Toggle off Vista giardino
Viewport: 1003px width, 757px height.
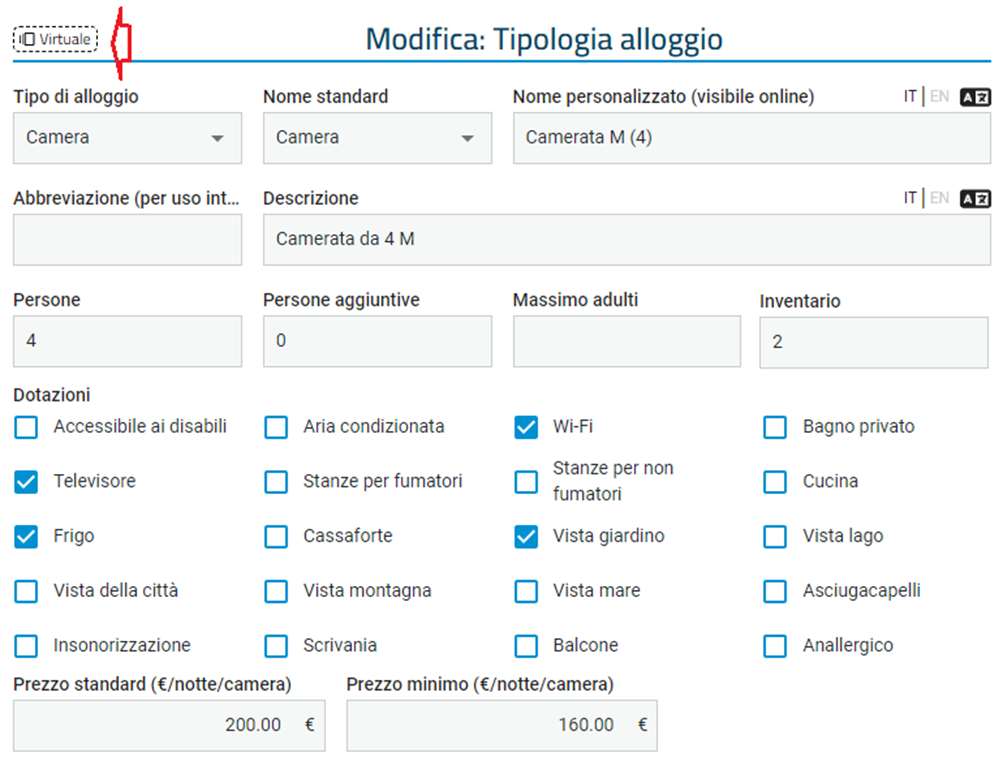[x=526, y=537]
